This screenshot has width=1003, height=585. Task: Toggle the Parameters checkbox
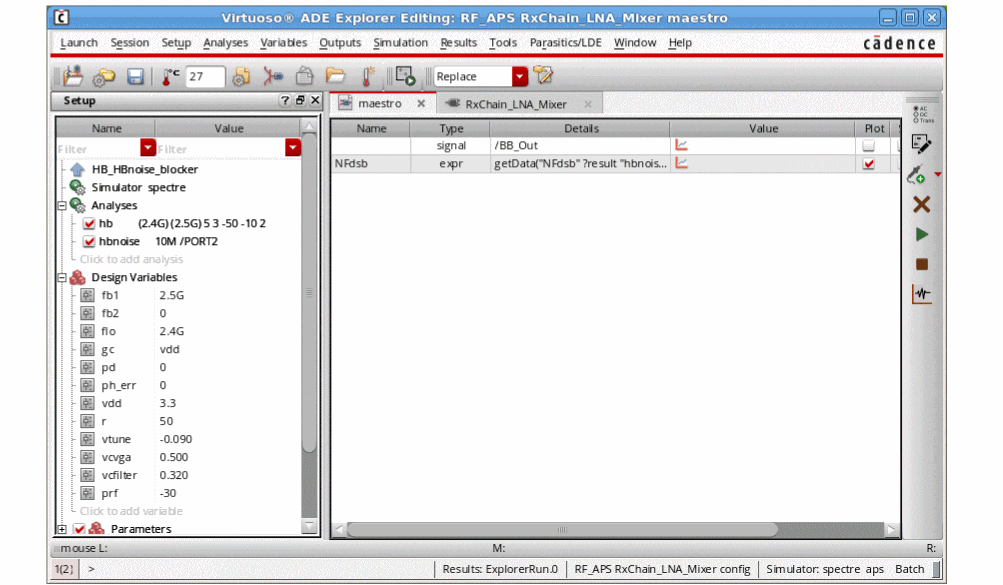[79, 529]
